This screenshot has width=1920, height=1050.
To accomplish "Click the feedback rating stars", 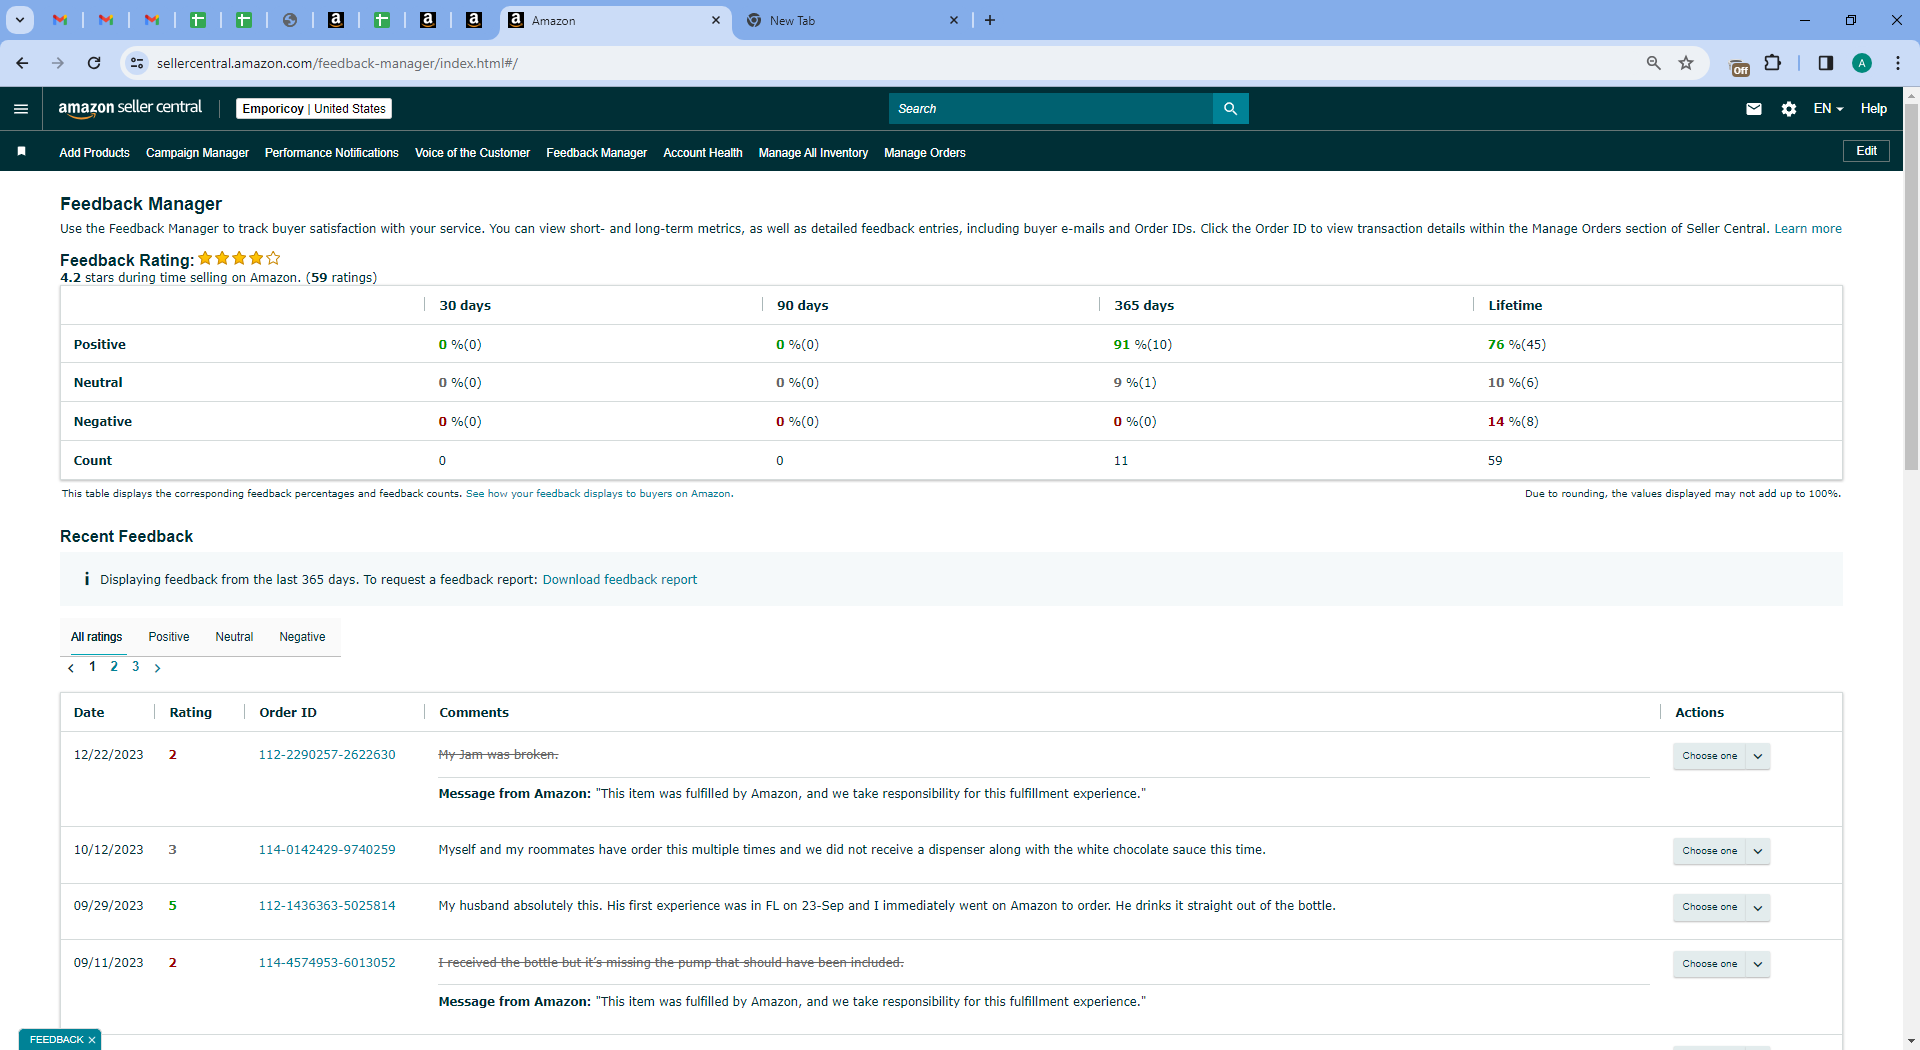I will (x=240, y=258).
